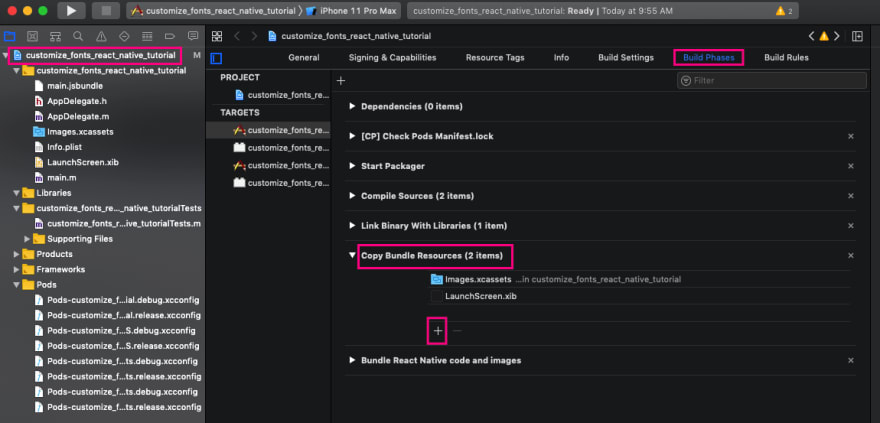This screenshot has width=880, height=423.
Task: Expand the Libraries folder
Action: tap(16, 193)
